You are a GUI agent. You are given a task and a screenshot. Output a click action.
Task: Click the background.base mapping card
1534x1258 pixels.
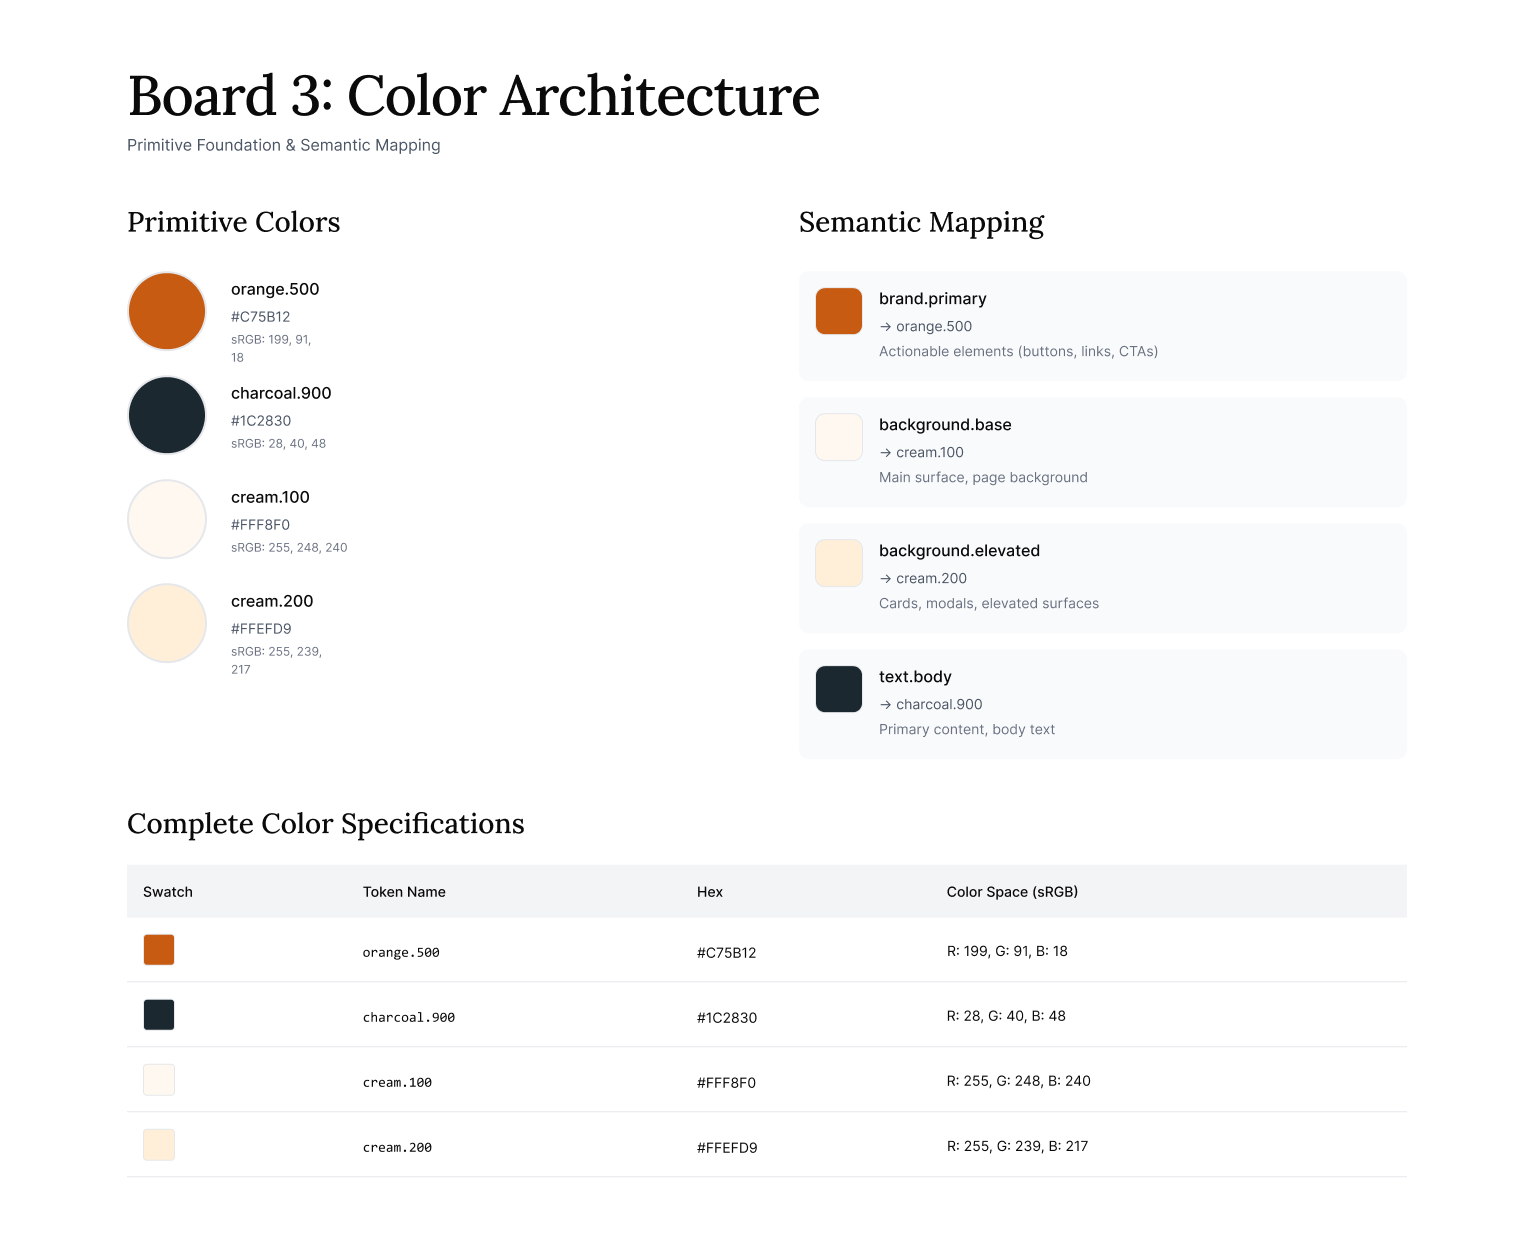tap(1101, 451)
